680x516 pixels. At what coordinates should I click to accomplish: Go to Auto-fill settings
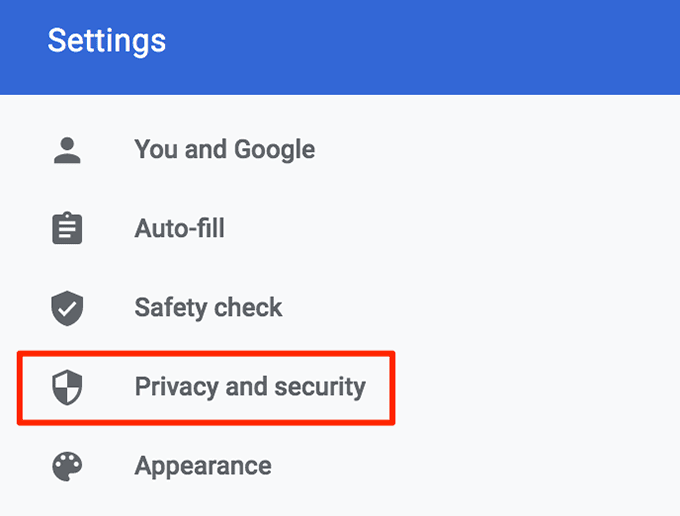pyautogui.click(x=179, y=229)
